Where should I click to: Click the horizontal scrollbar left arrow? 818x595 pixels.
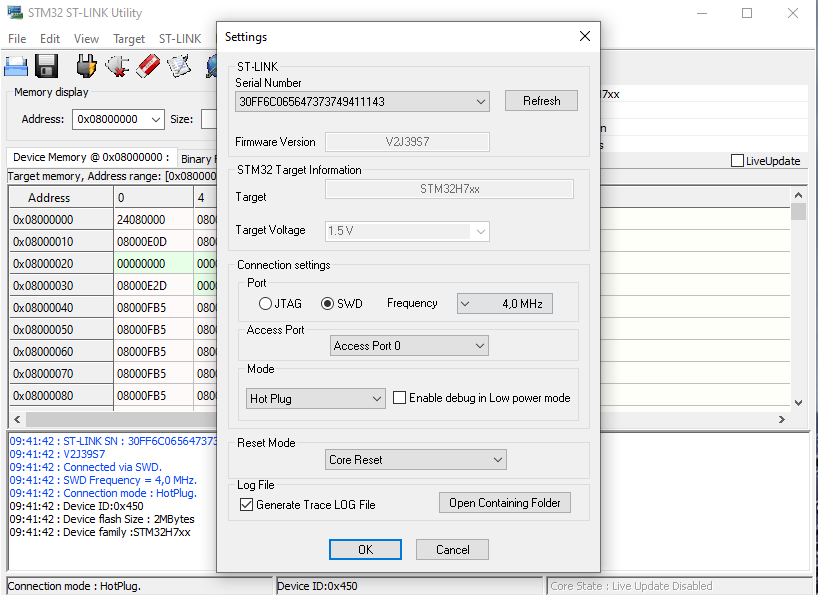pos(17,419)
